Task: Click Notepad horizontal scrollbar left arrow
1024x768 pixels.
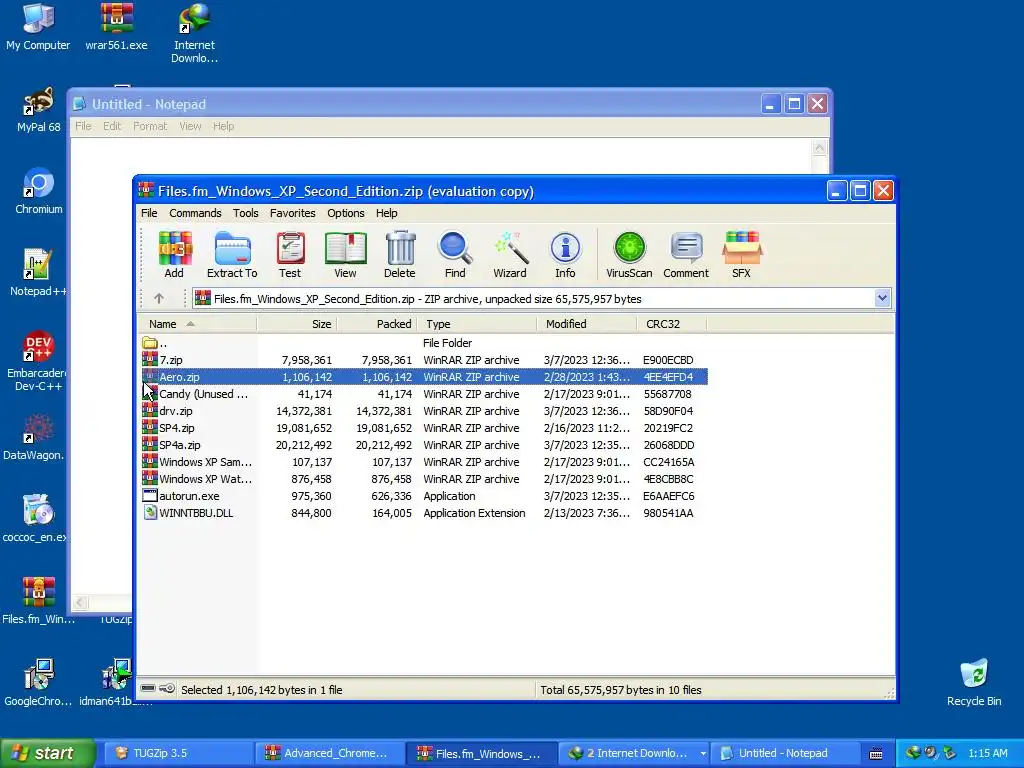Action: pyautogui.click(x=80, y=602)
